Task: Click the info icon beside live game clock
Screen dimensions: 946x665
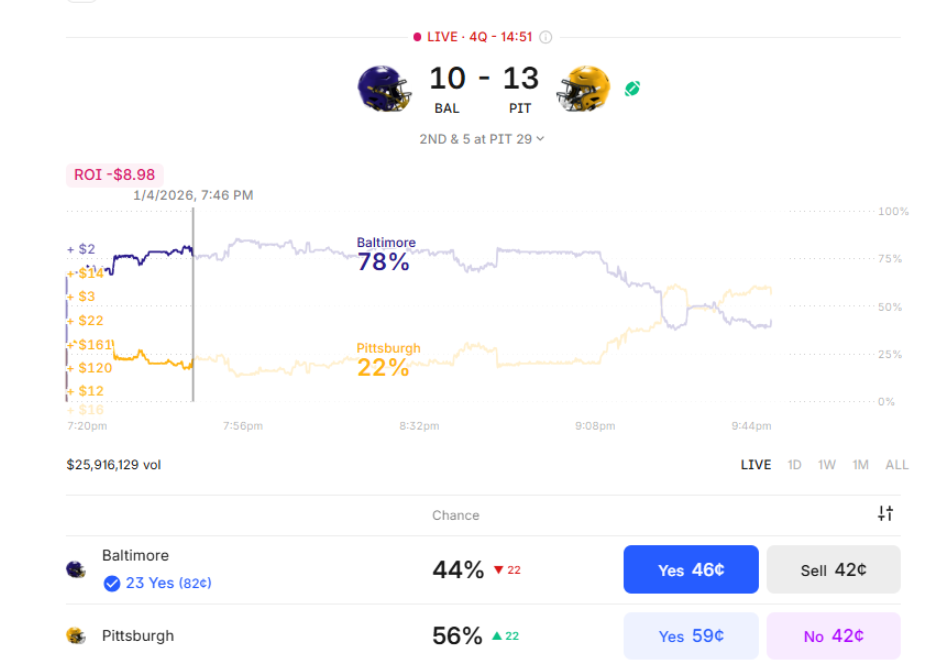Action: [x=546, y=37]
